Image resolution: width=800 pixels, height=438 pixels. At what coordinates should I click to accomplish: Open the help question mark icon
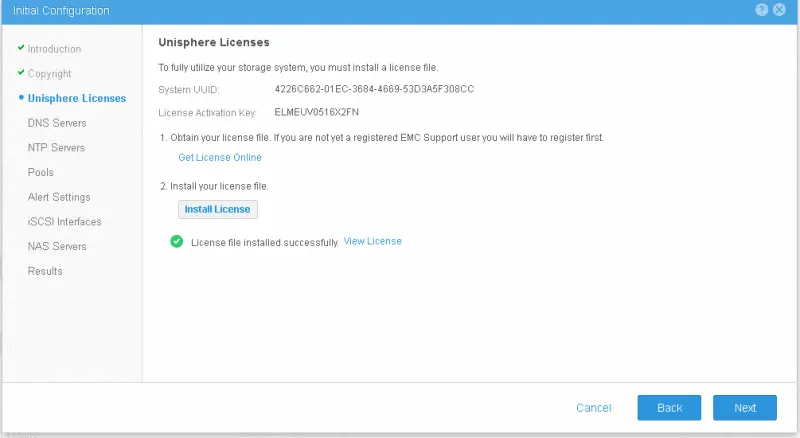(761, 10)
